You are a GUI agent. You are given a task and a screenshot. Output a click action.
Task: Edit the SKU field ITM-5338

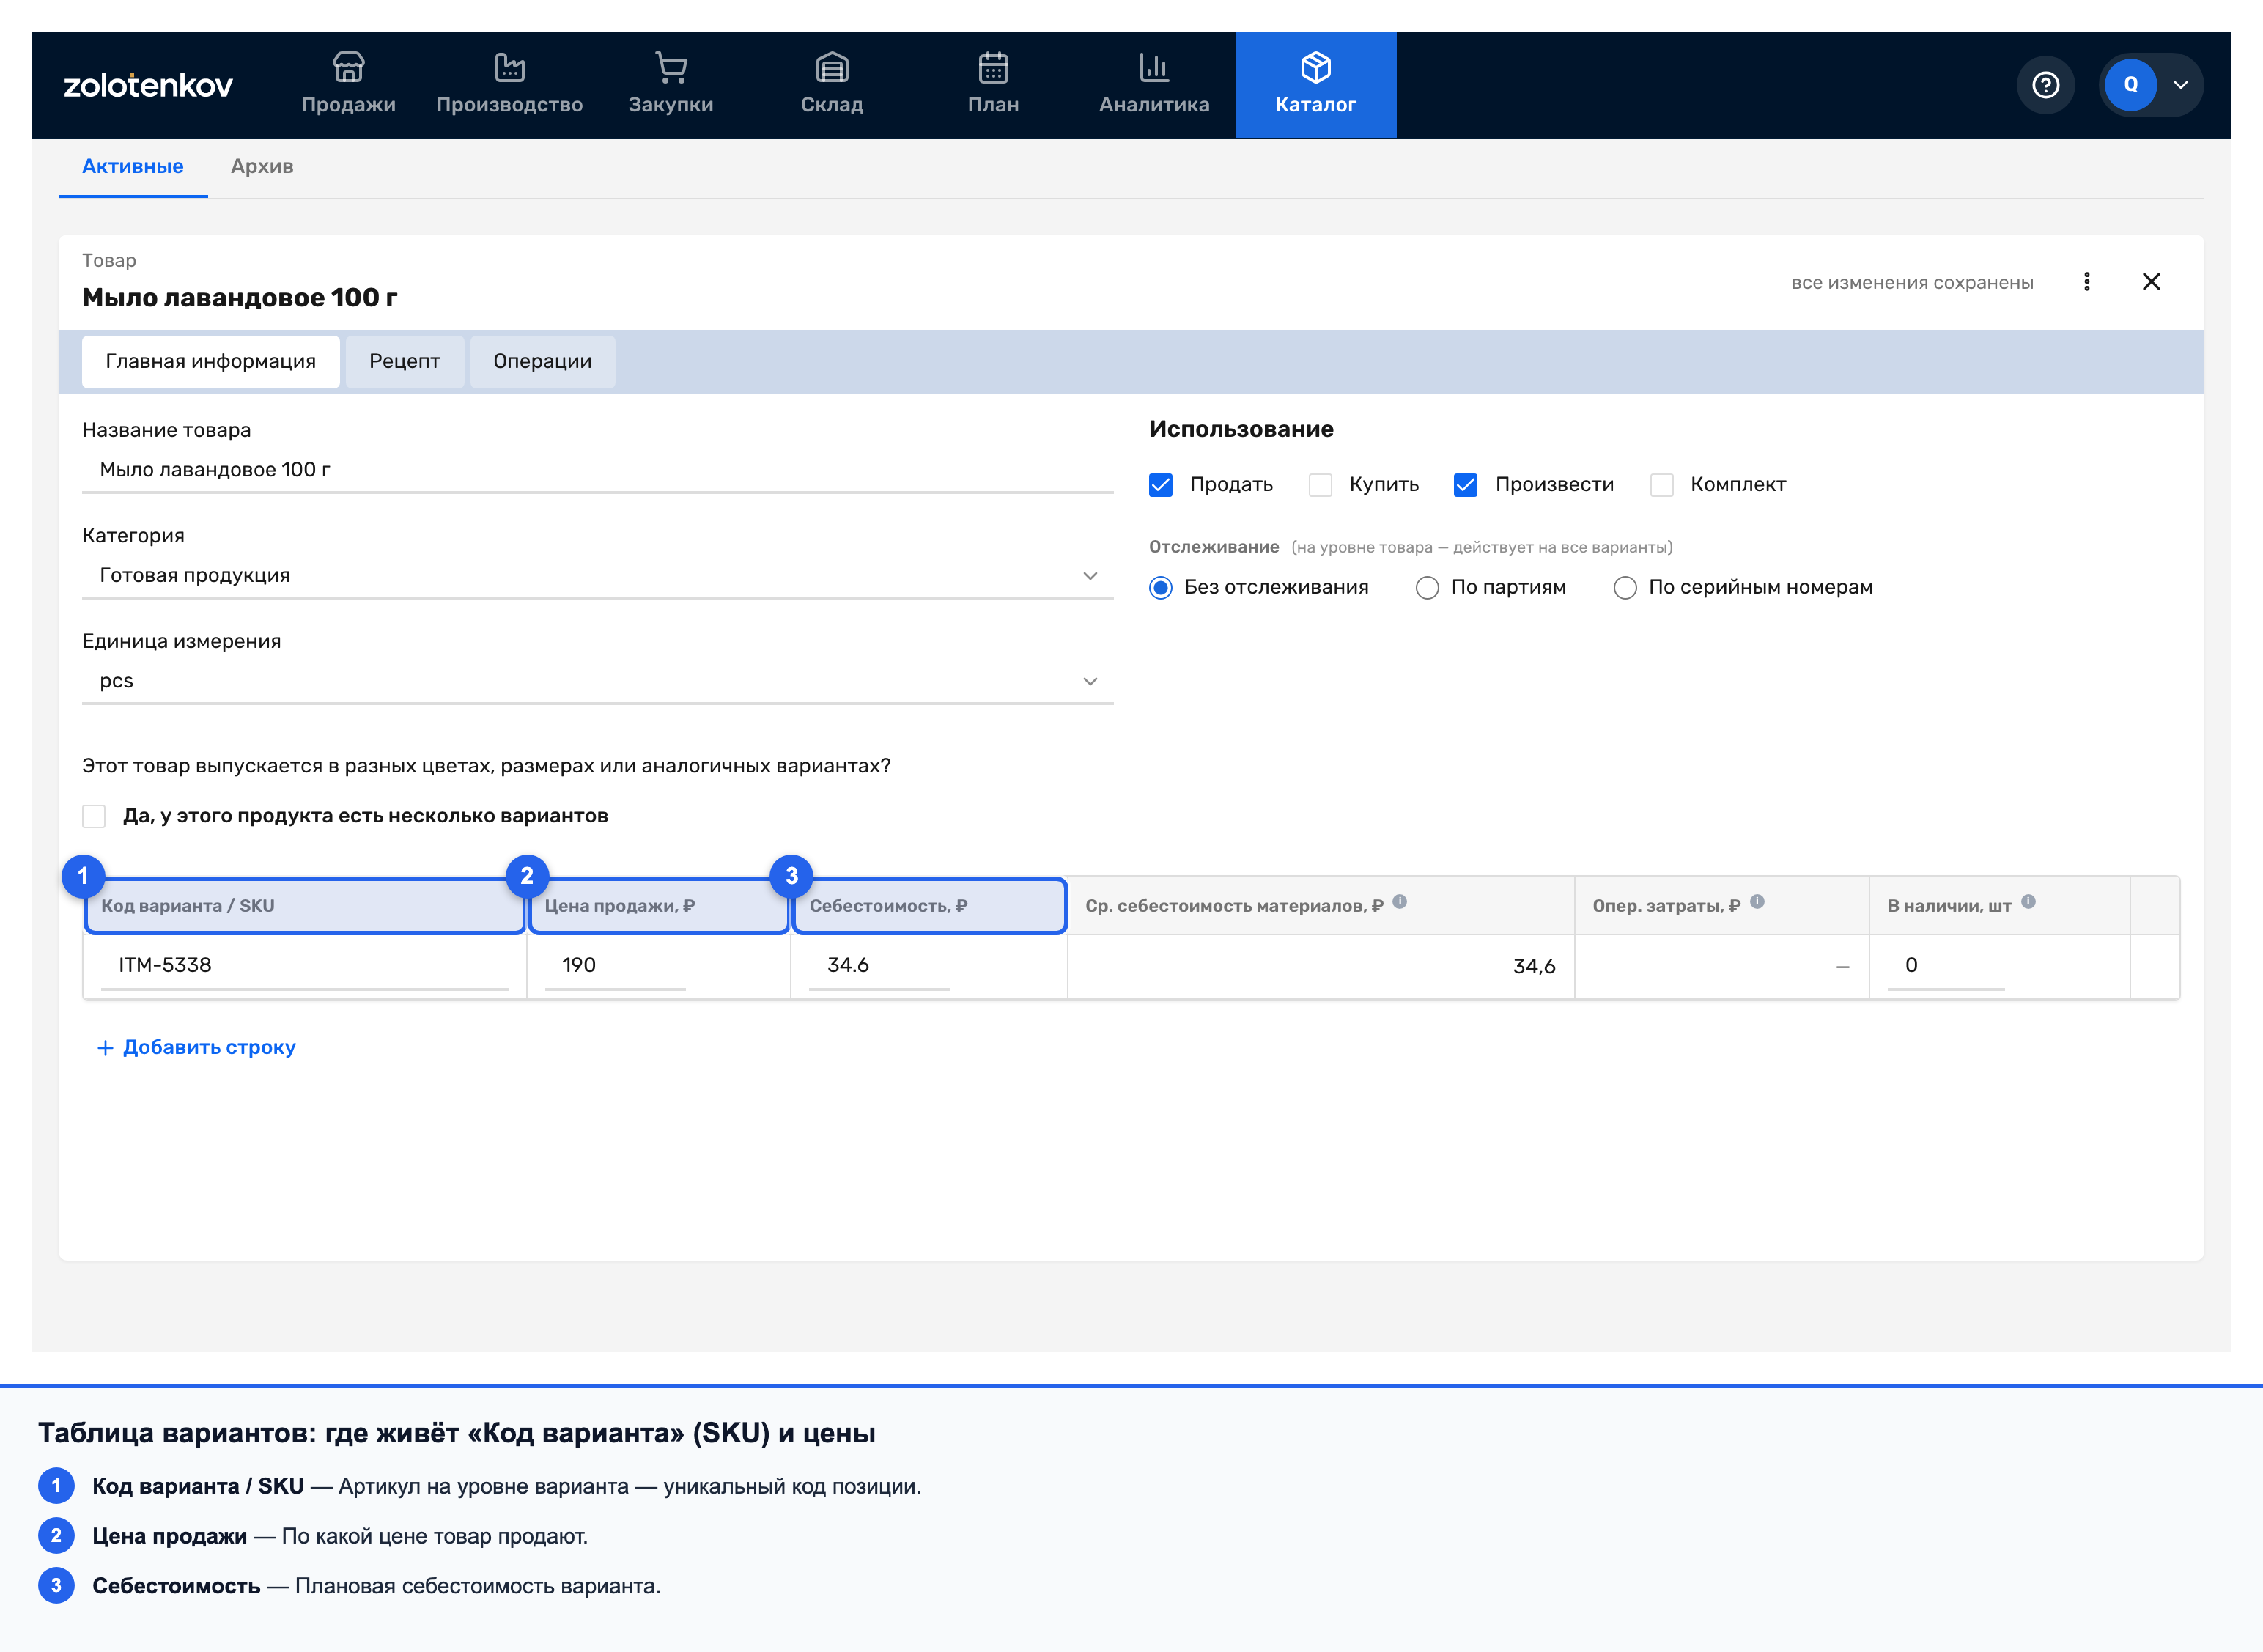click(x=304, y=965)
